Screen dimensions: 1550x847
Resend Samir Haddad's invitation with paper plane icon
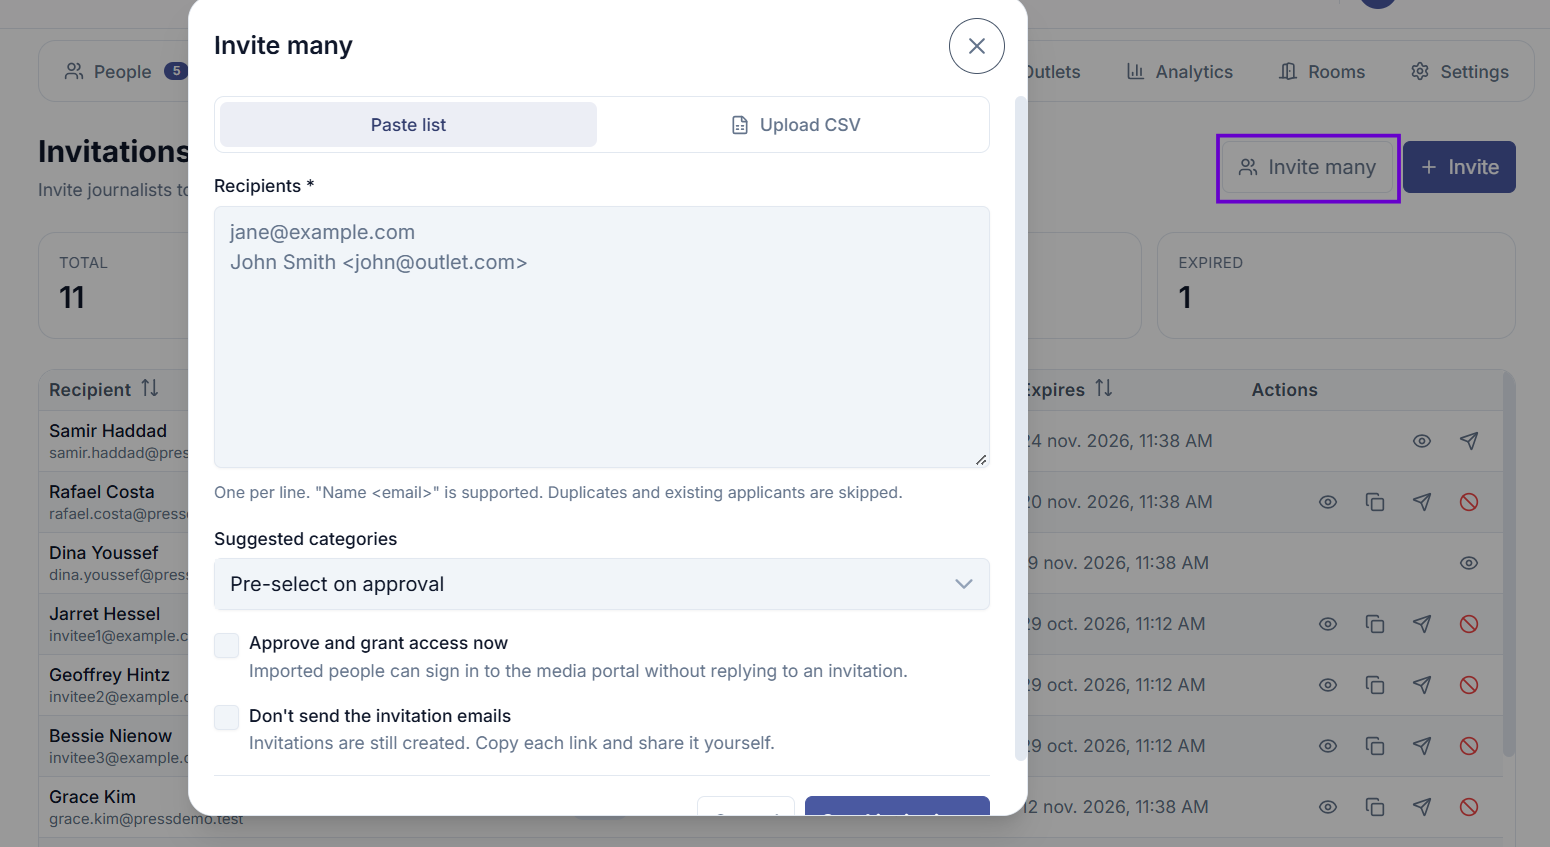(1469, 441)
